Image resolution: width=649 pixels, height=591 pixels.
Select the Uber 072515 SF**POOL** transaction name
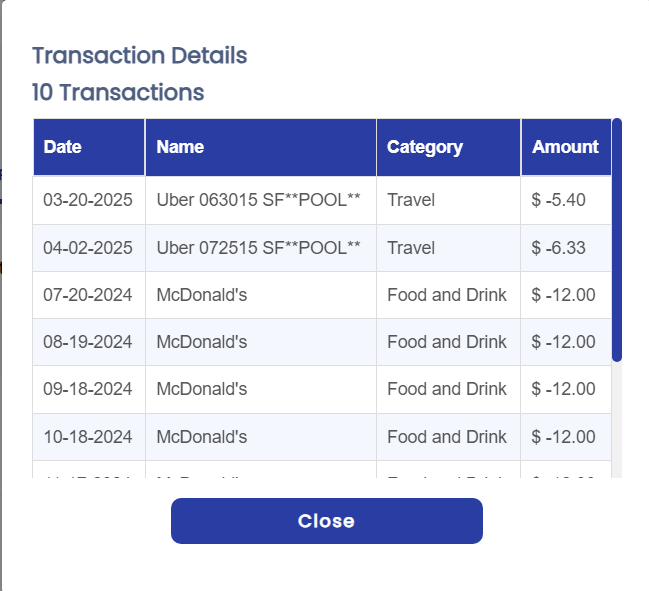pyautogui.click(x=258, y=248)
